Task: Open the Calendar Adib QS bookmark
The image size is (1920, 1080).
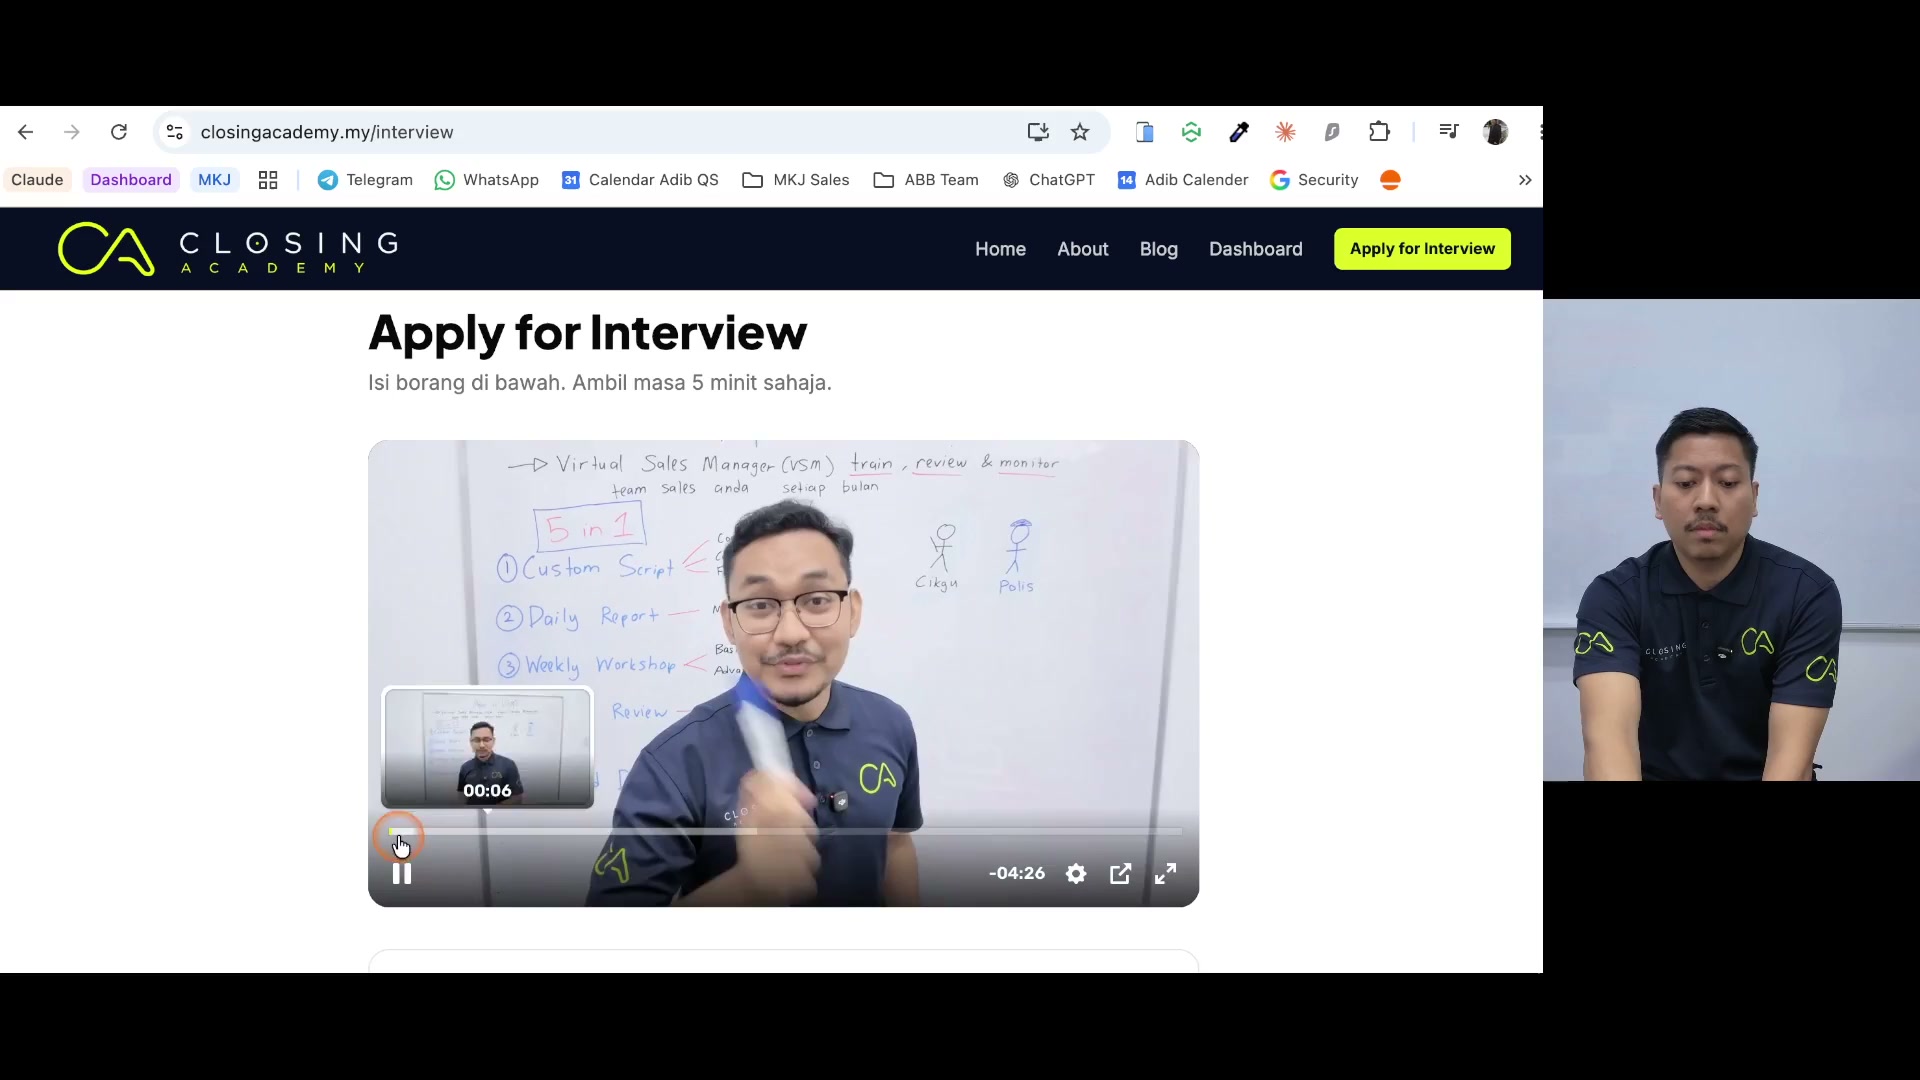Action: pyautogui.click(x=640, y=180)
